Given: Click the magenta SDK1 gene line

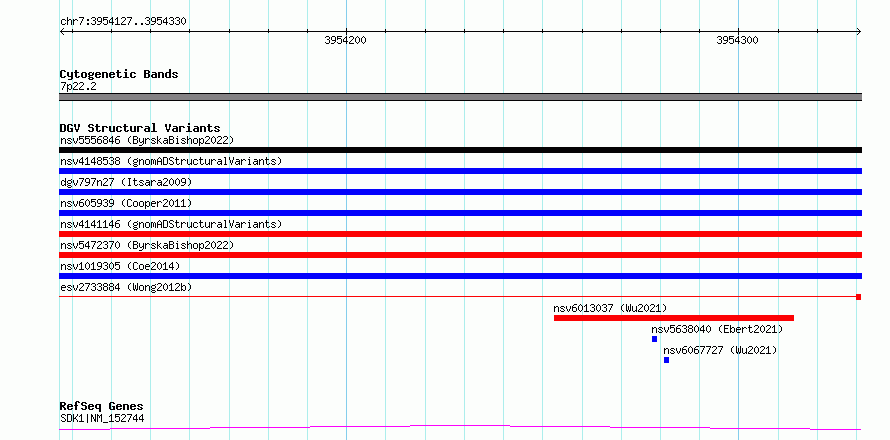Looking at the screenshot, I should tap(460, 428).
